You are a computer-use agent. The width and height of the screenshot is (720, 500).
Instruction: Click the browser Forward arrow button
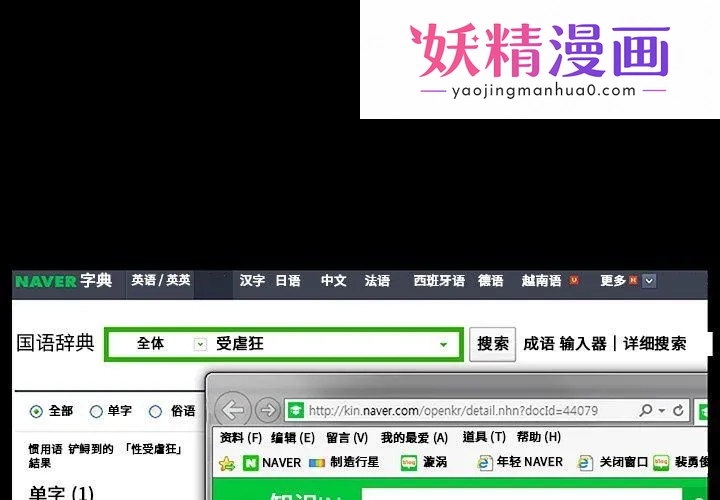click(x=267, y=410)
